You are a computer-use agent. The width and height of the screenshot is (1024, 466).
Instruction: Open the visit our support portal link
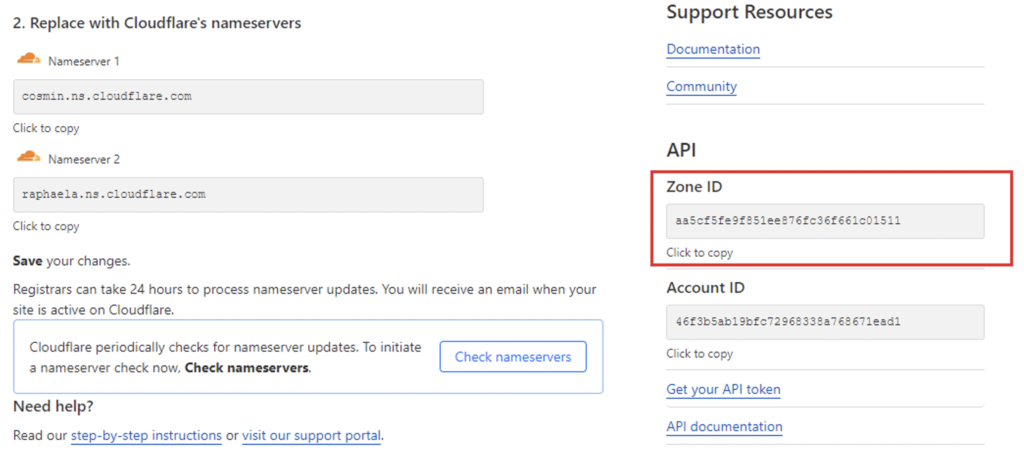pyautogui.click(x=312, y=435)
